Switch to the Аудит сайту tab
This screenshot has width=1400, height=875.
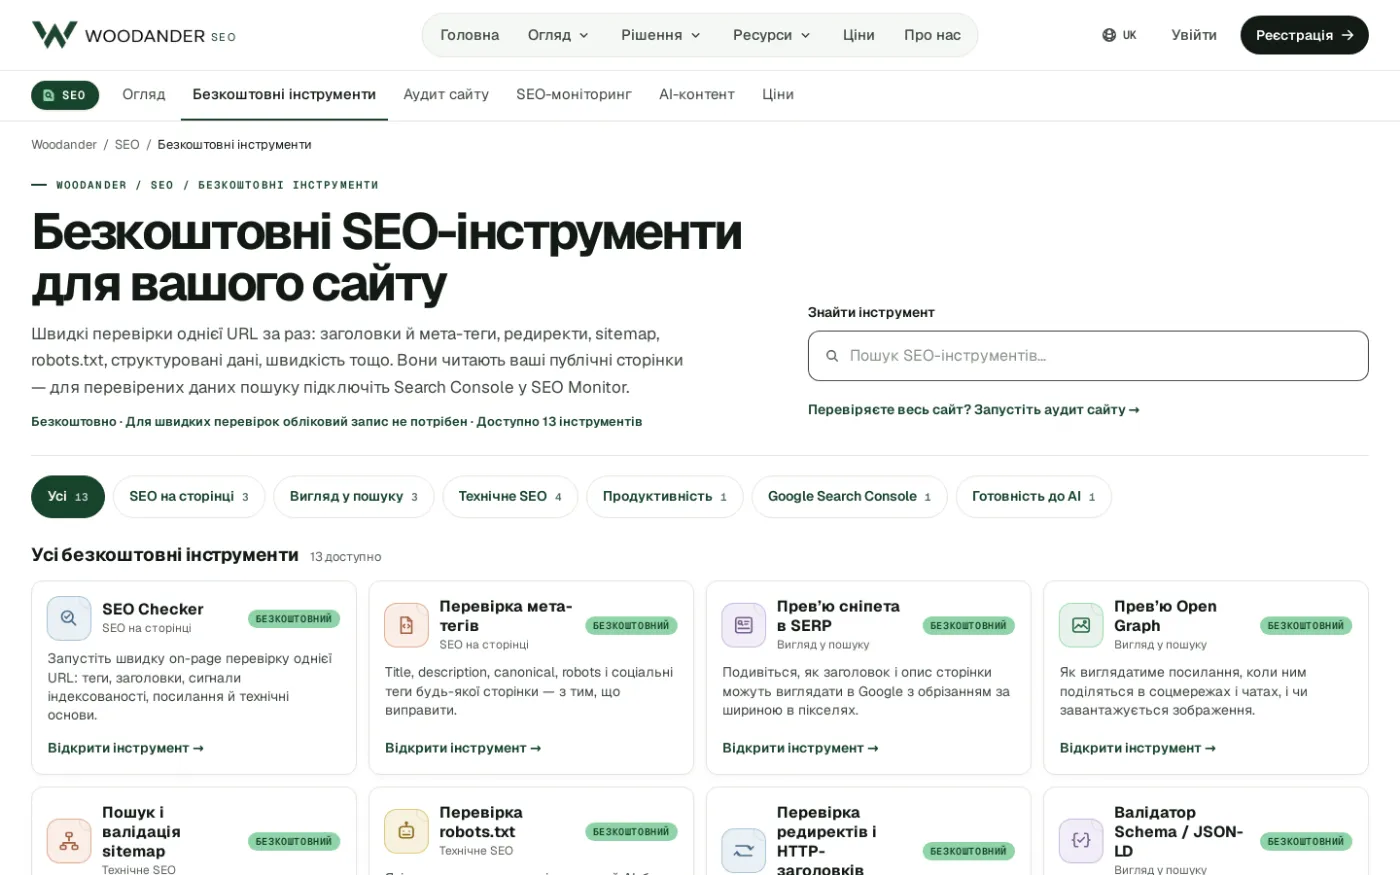[446, 95]
